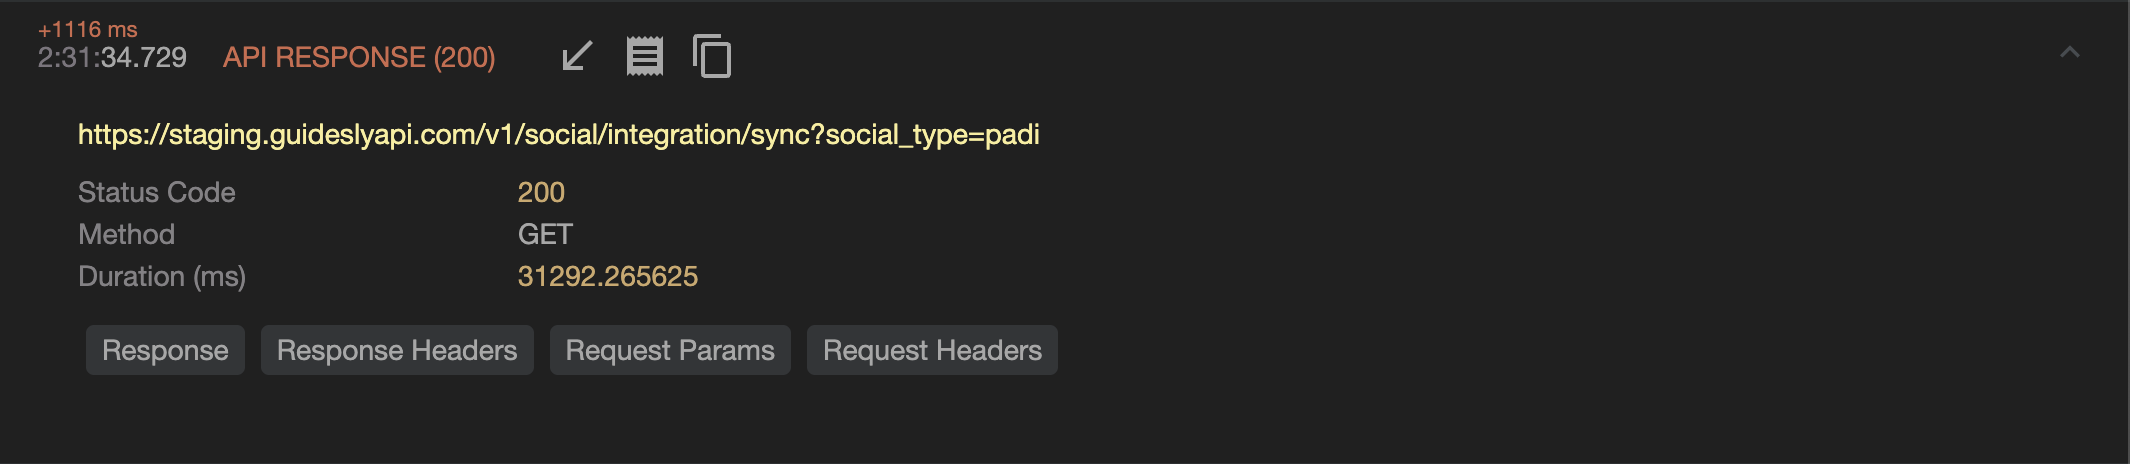The height and width of the screenshot is (464, 2130).
Task: Collapse the API response entry with the chevron
Action: (x=2069, y=53)
